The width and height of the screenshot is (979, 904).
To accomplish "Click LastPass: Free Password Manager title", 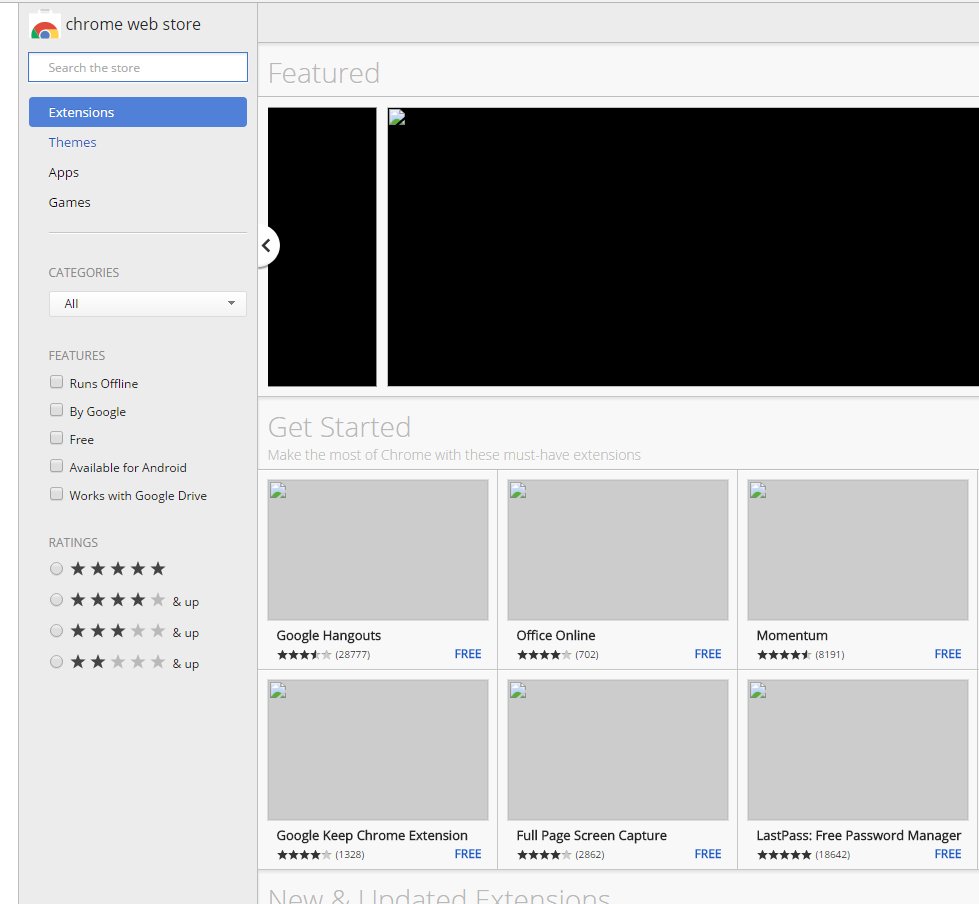I will [x=858, y=835].
